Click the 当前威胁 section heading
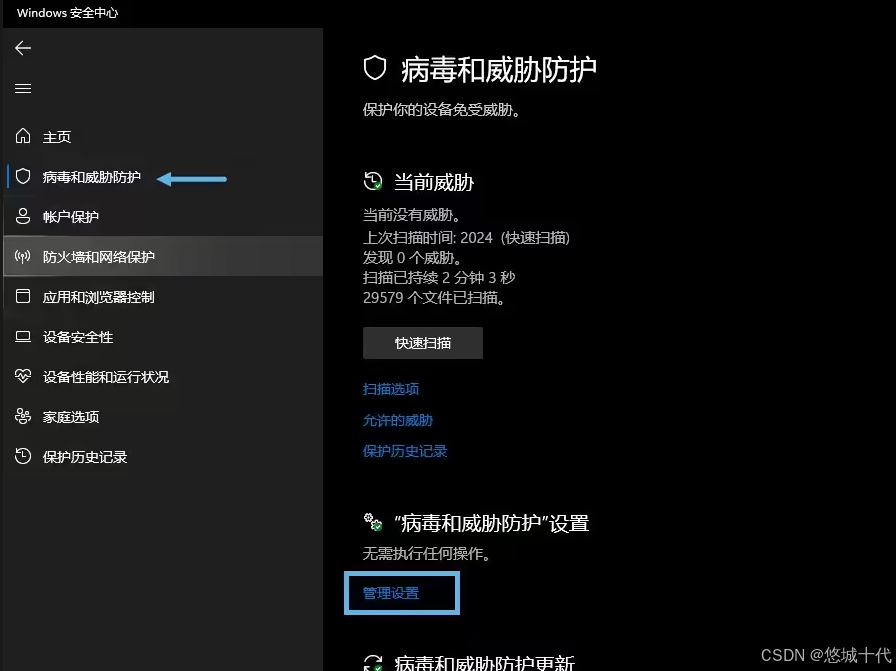The image size is (896, 671). [x=434, y=183]
